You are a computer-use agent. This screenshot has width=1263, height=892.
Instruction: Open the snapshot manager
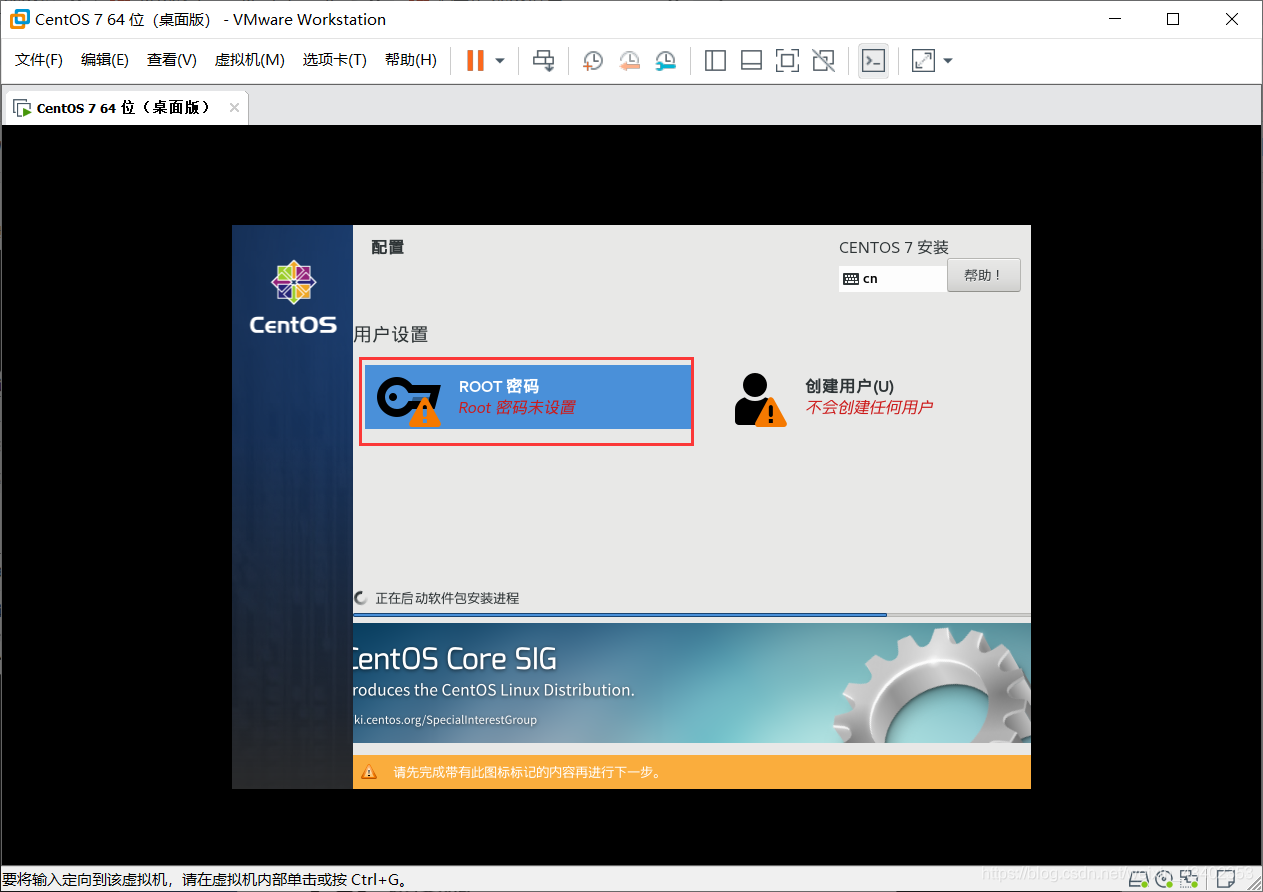click(x=665, y=61)
